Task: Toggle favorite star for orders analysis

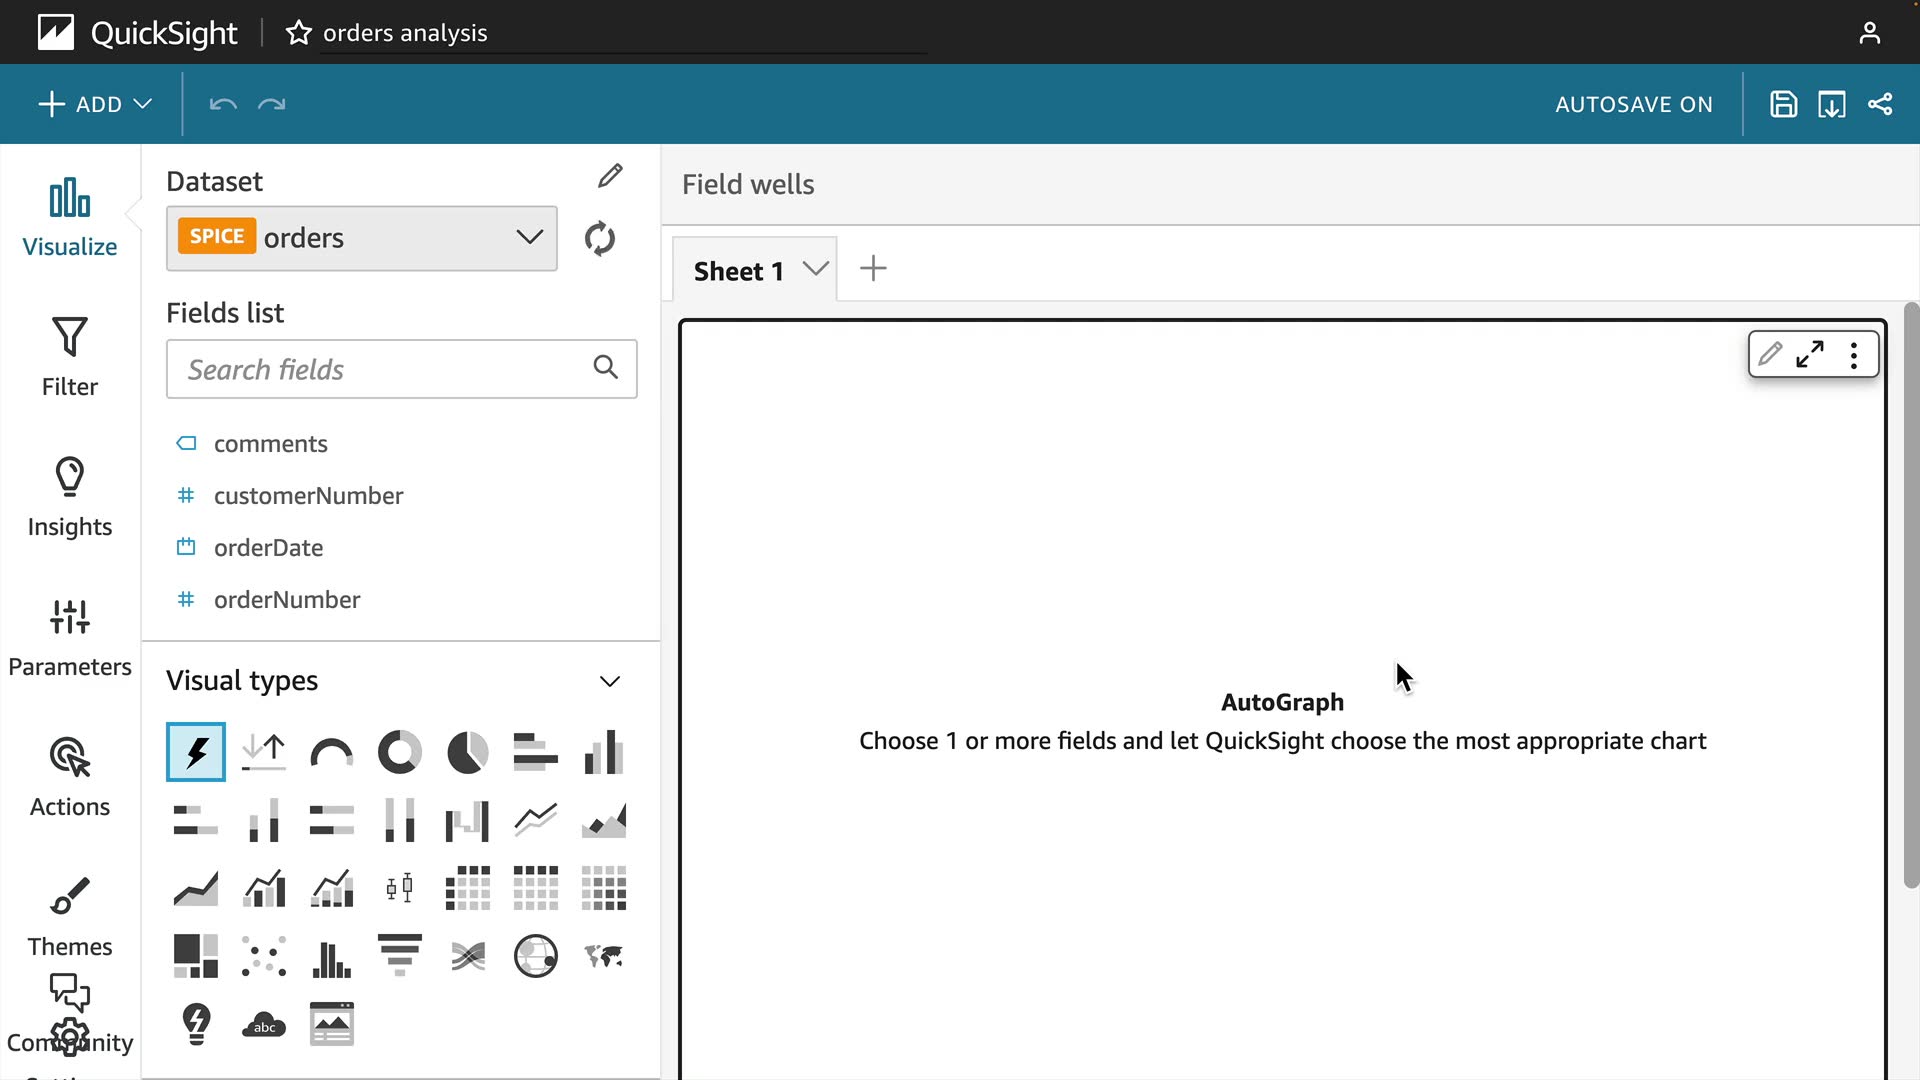Action: (x=298, y=33)
